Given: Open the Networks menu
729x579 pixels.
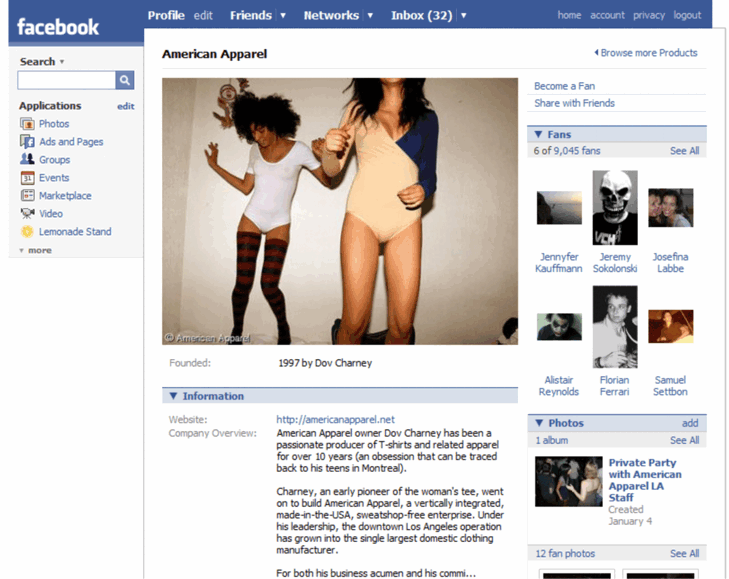Looking at the screenshot, I should [x=331, y=15].
